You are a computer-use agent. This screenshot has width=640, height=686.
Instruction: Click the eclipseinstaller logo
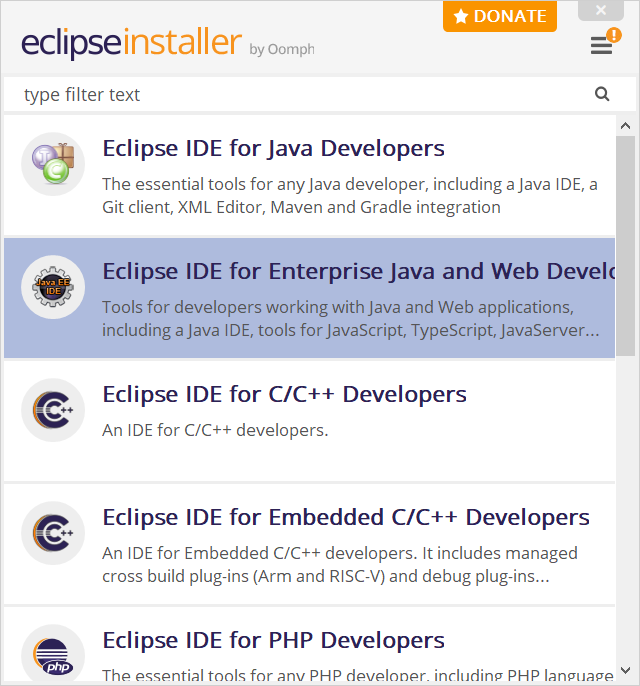point(131,42)
